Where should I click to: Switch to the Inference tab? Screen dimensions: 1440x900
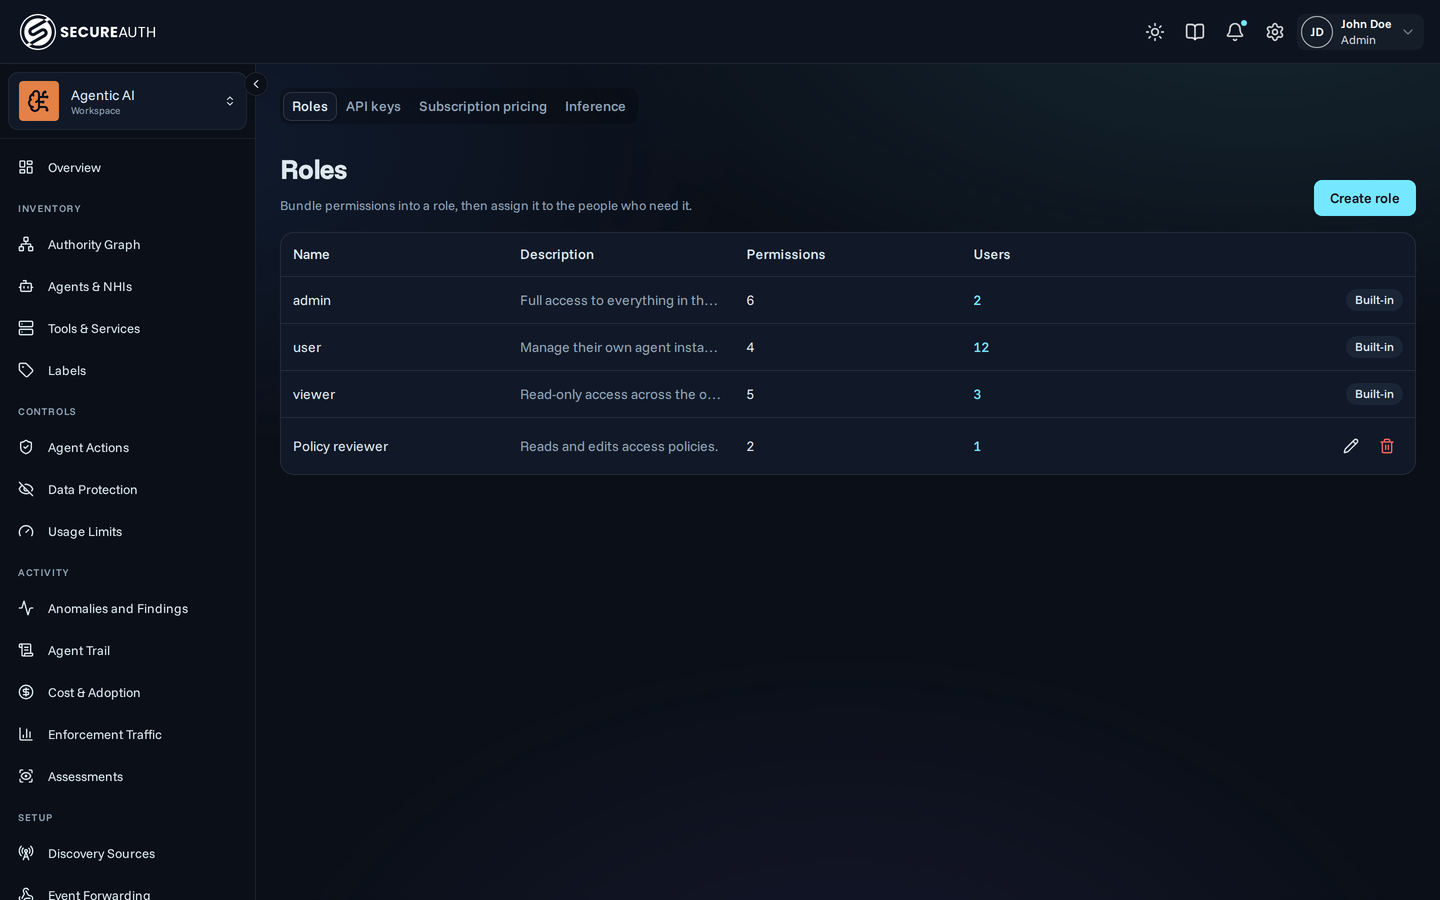coord(595,106)
